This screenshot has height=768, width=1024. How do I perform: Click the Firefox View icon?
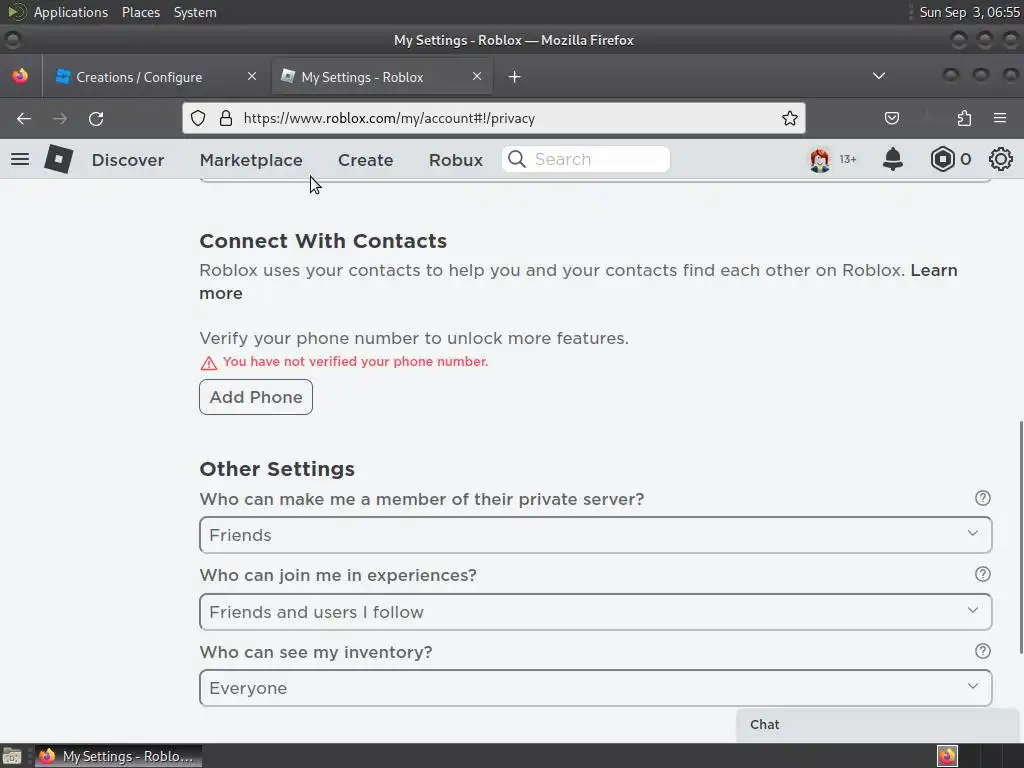coord(20,76)
